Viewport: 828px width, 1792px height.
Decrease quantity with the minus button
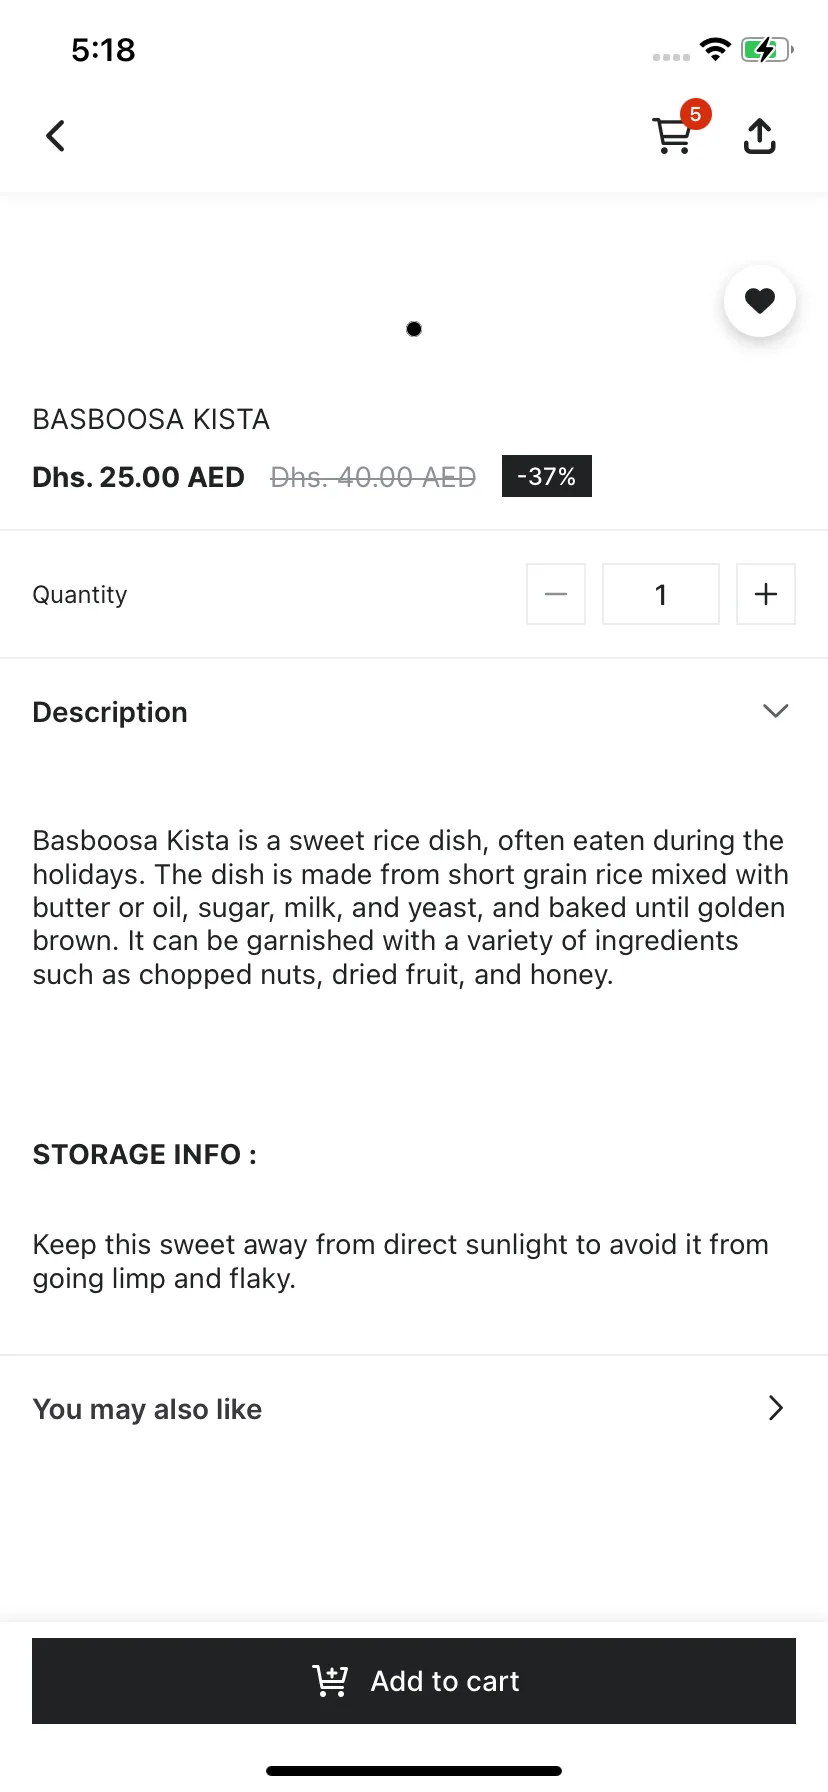click(556, 594)
